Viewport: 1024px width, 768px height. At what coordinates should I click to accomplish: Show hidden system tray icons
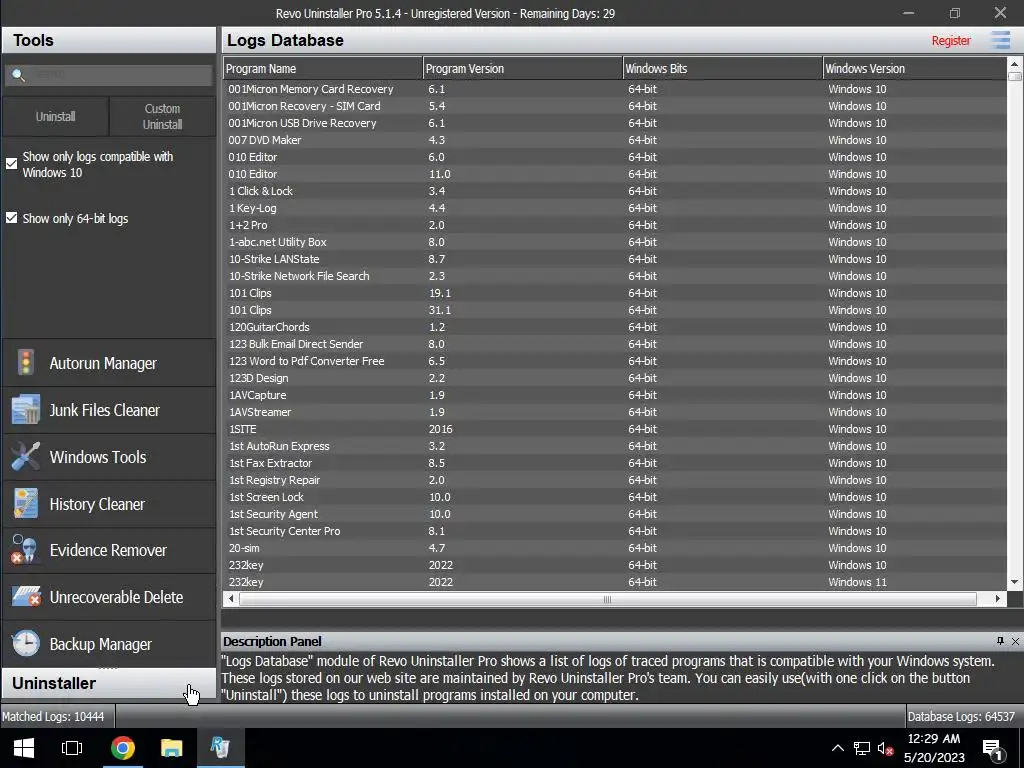point(837,748)
